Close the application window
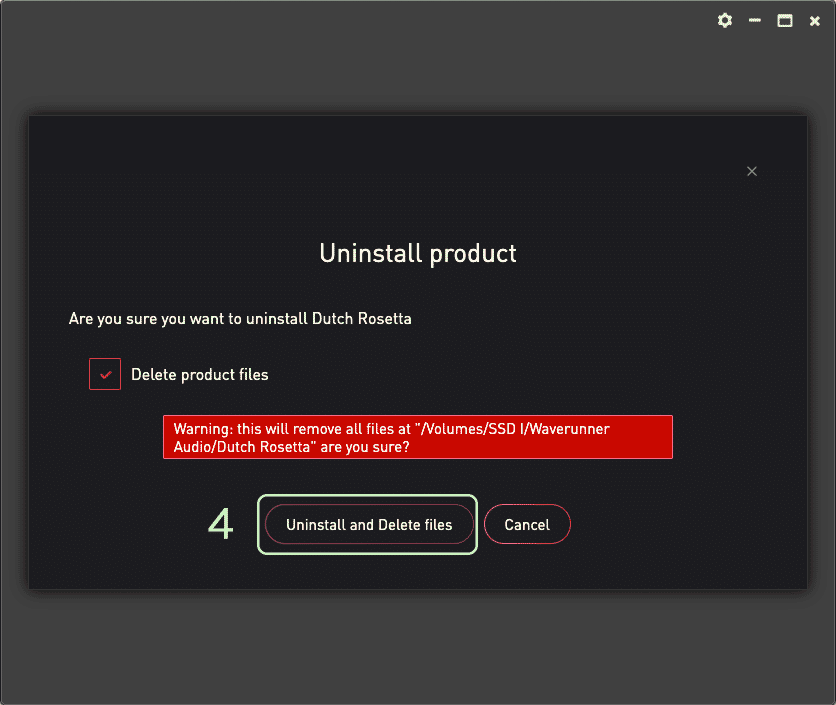836x705 pixels. pos(815,21)
